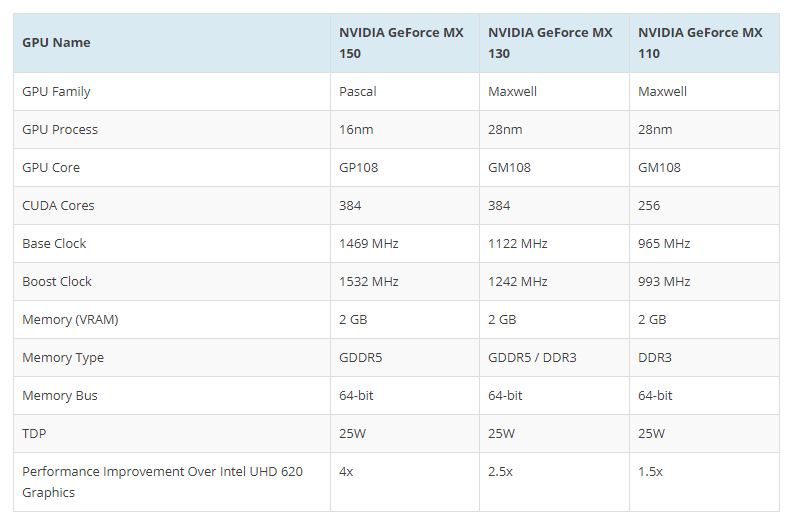Select the GPU Process row label

point(60,129)
